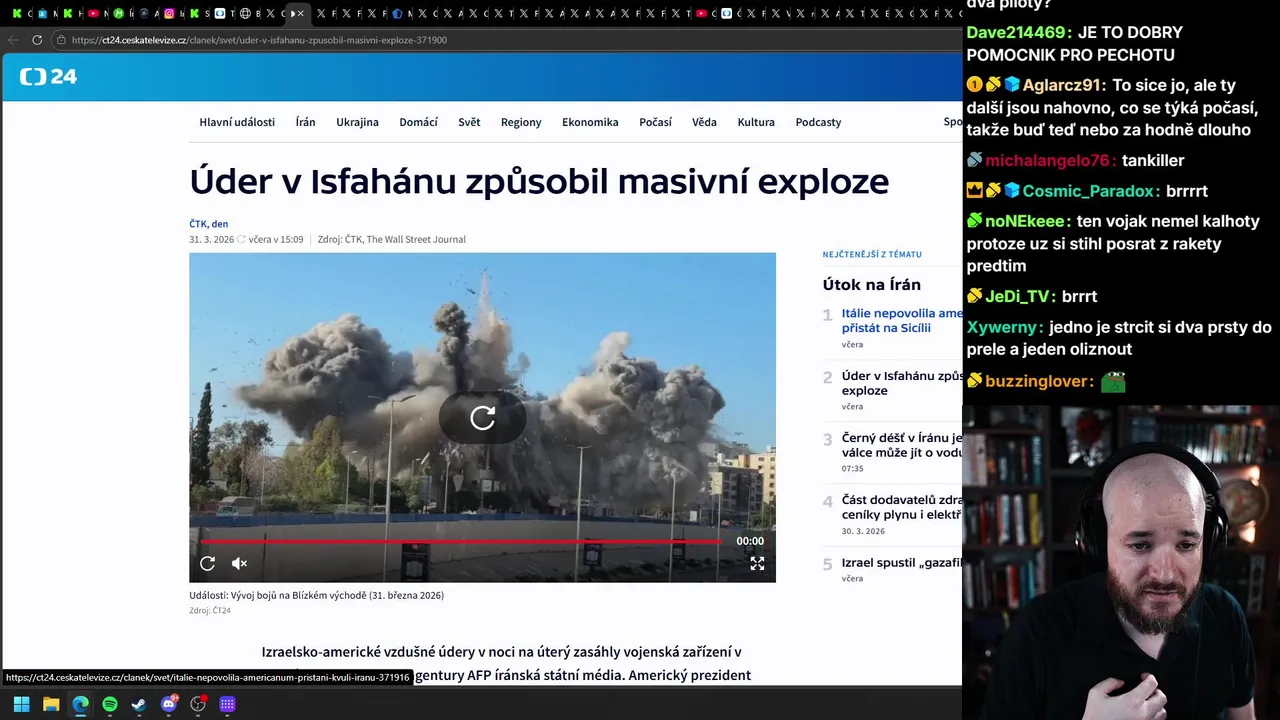The width and height of the screenshot is (1280, 720).
Task: Replay the video with center reload button
Action: 482,418
